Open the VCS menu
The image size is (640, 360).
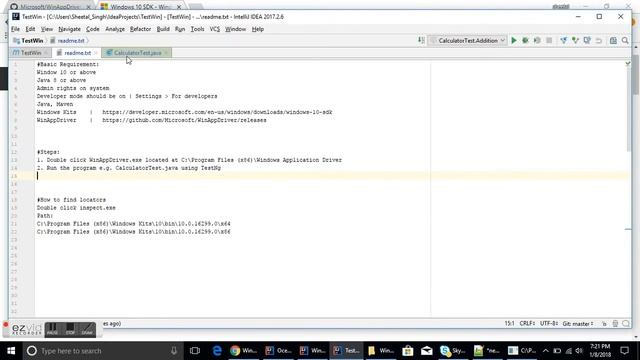click(x=215, y=29)
